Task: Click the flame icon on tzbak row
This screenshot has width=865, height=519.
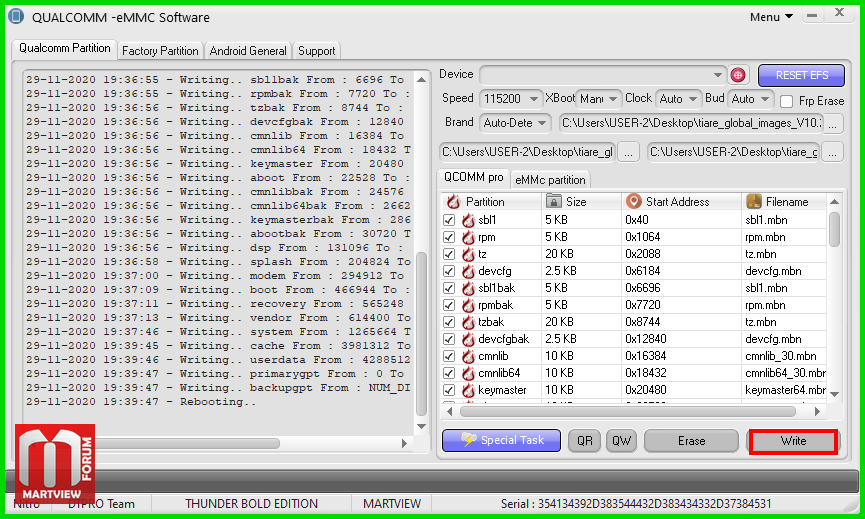Action: pos(468,322)
